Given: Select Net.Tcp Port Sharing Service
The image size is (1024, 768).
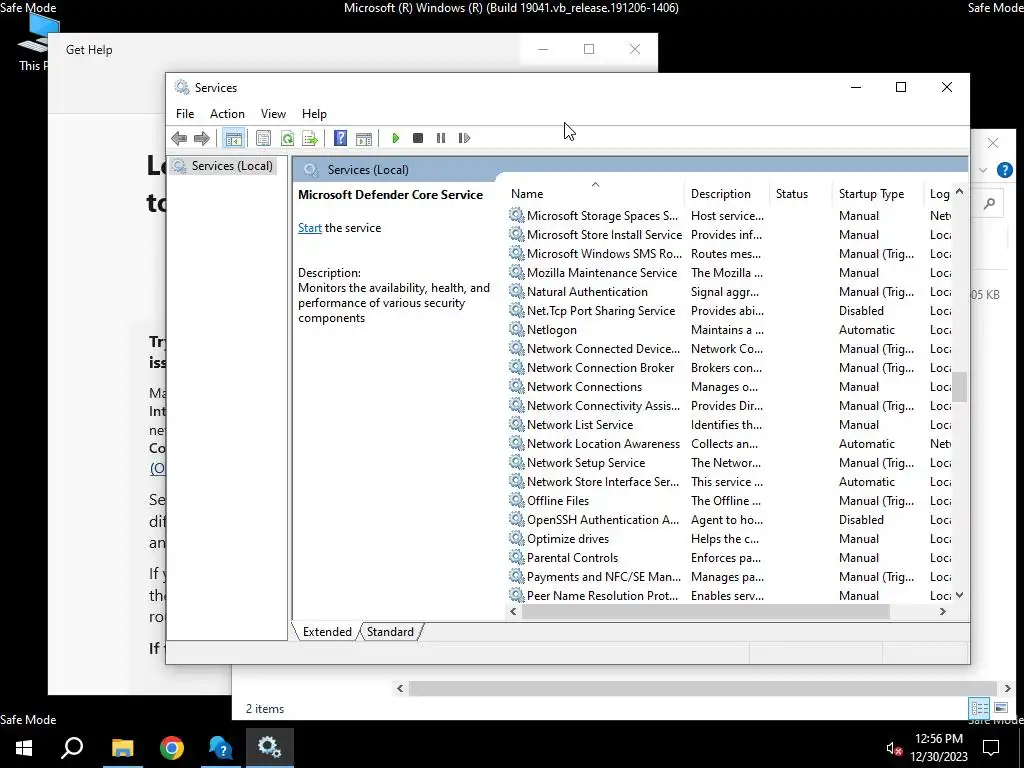Looking at the screenshot, I should 729,310.
